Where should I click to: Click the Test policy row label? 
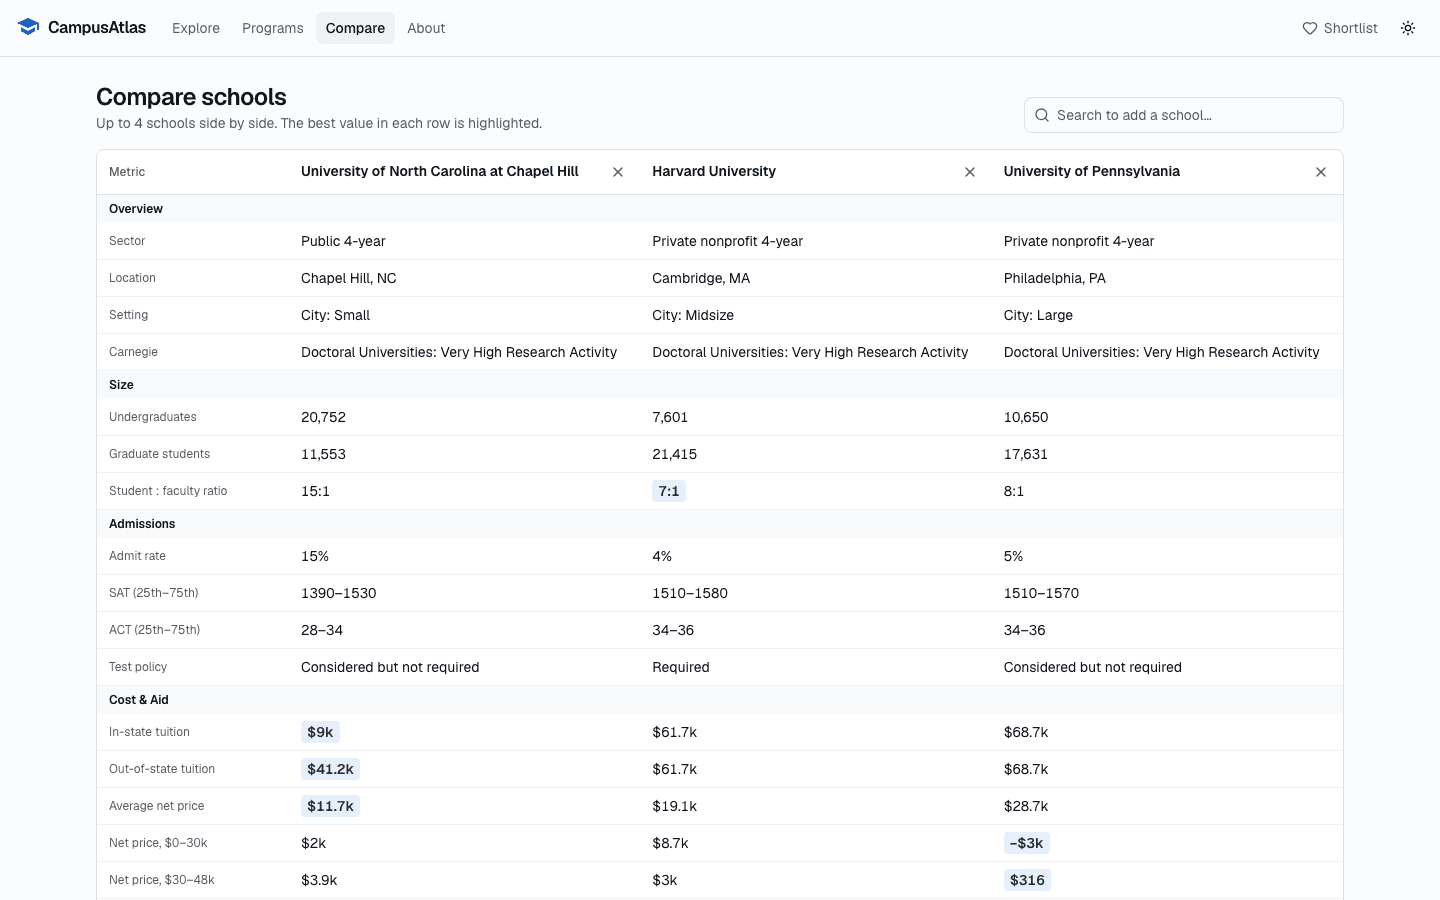(138, 667)
